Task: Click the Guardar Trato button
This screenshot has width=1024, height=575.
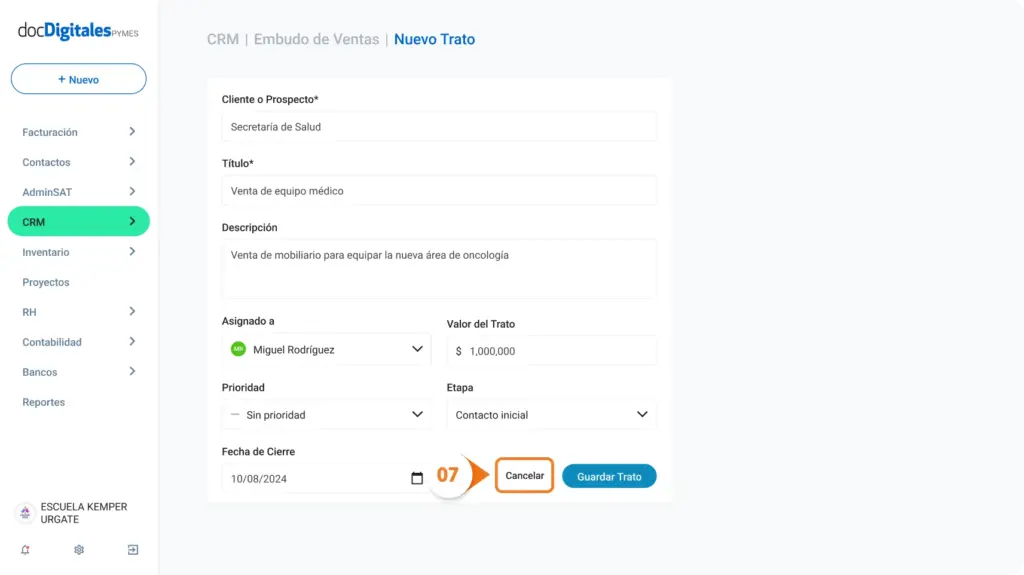Action: [609, 476]
